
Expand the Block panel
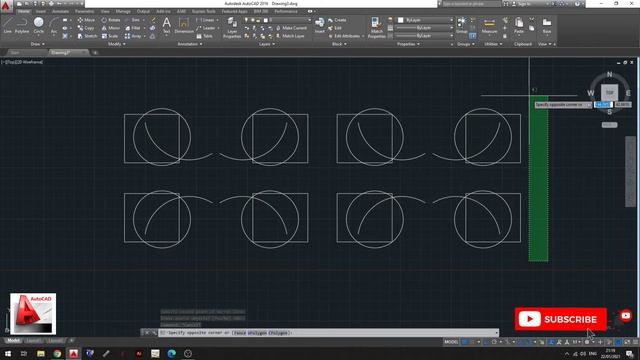click(x=339, y=44)
